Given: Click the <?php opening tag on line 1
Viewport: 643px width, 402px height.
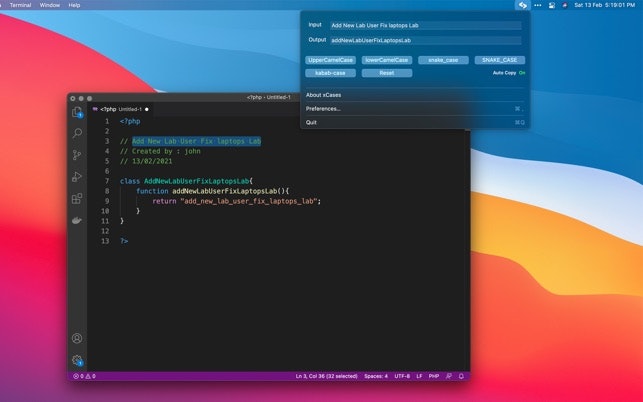Looking at the screenshot, I should click(x=130, y=121).
